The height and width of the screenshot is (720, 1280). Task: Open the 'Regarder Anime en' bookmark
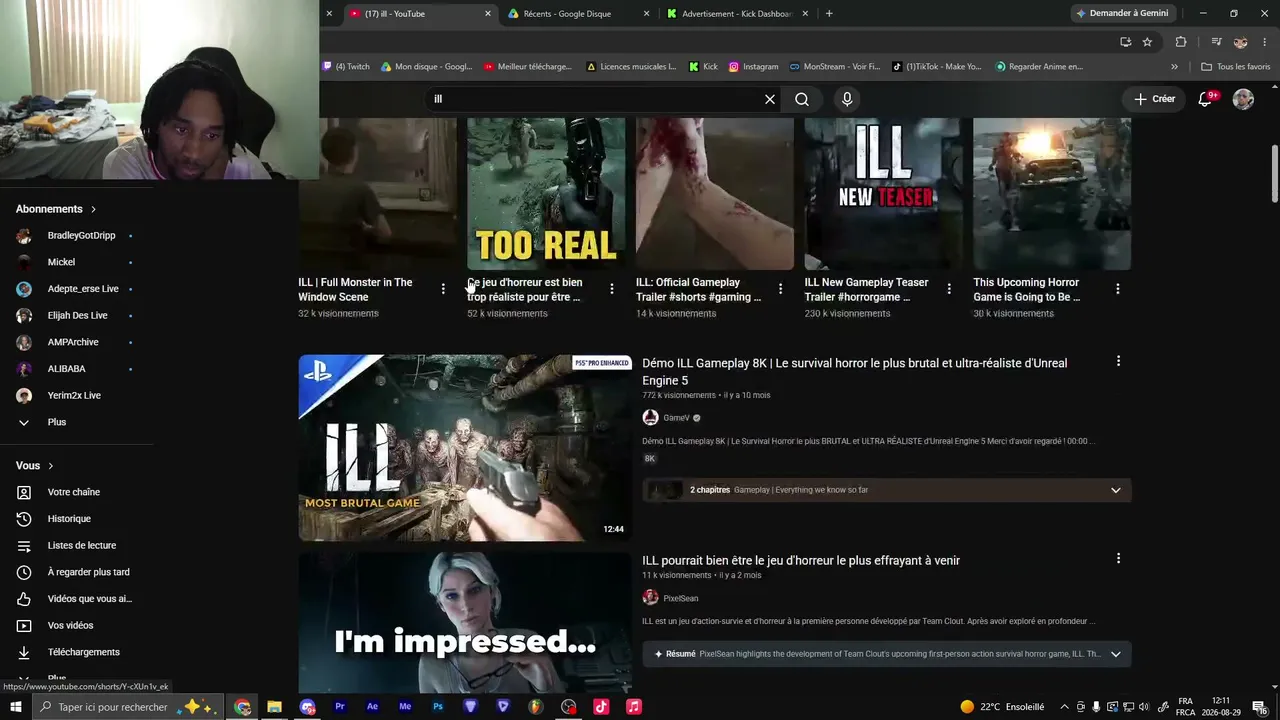point(1039,67)
